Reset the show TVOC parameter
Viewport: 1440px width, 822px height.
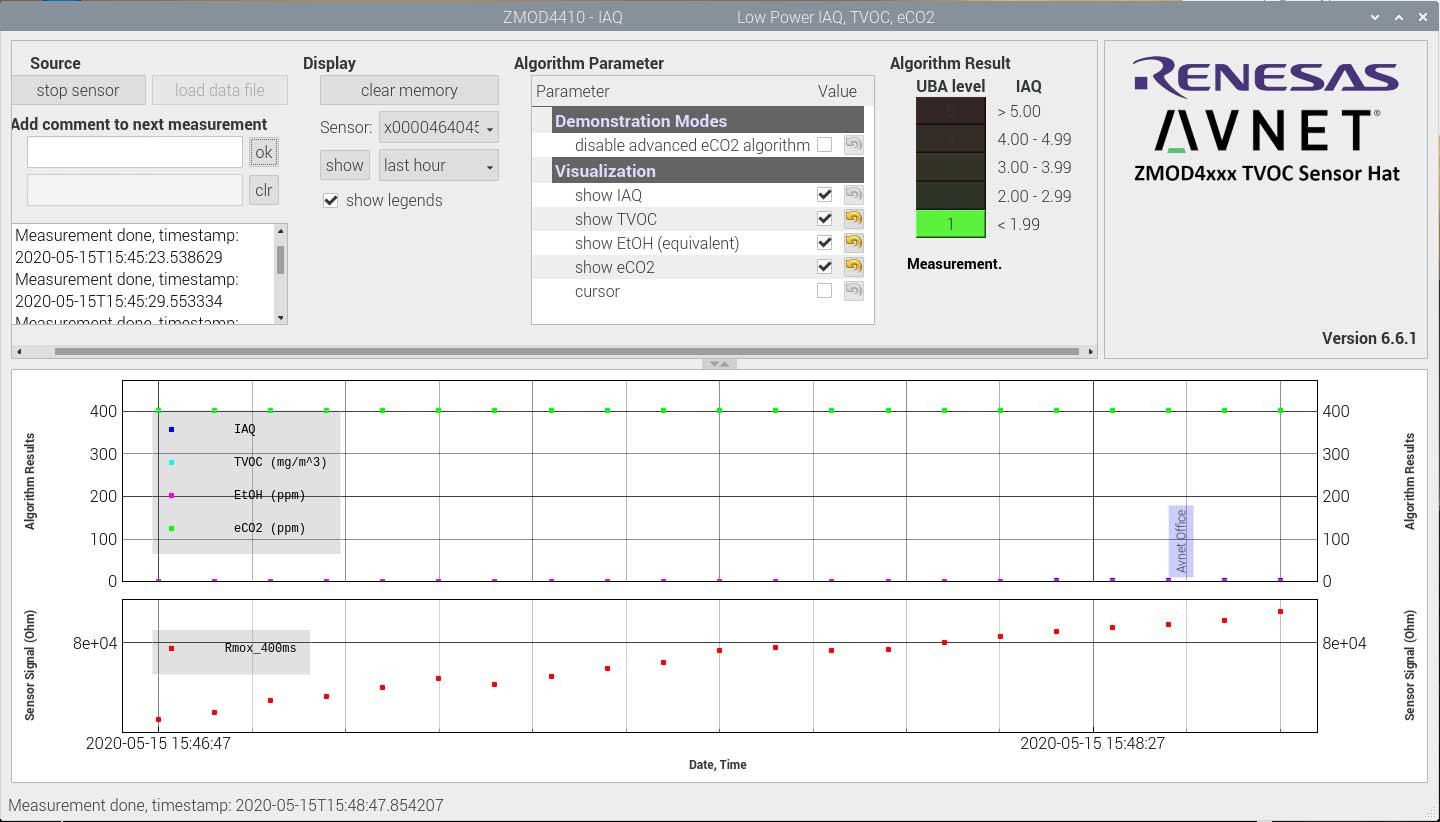coord(853,219)
